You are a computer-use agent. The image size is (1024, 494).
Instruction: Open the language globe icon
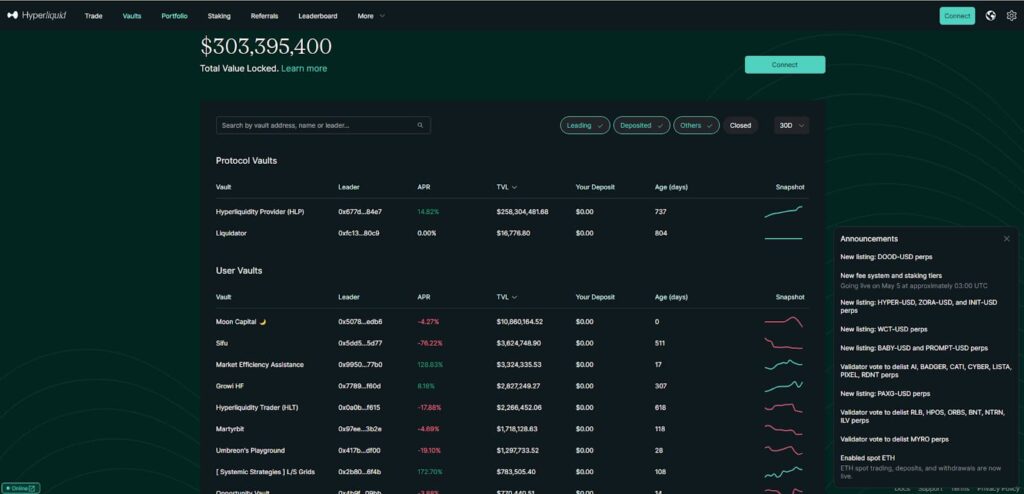(x=991, y=16)
